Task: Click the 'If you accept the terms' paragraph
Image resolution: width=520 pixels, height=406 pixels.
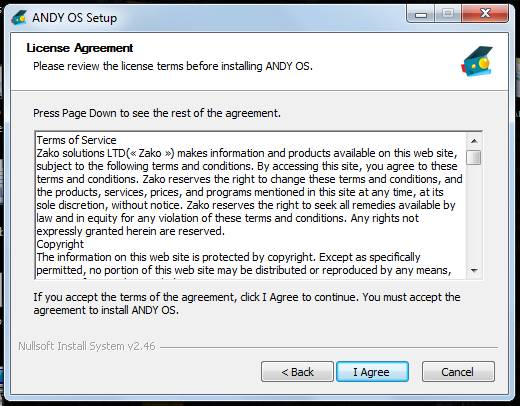Action: (247, 303)
